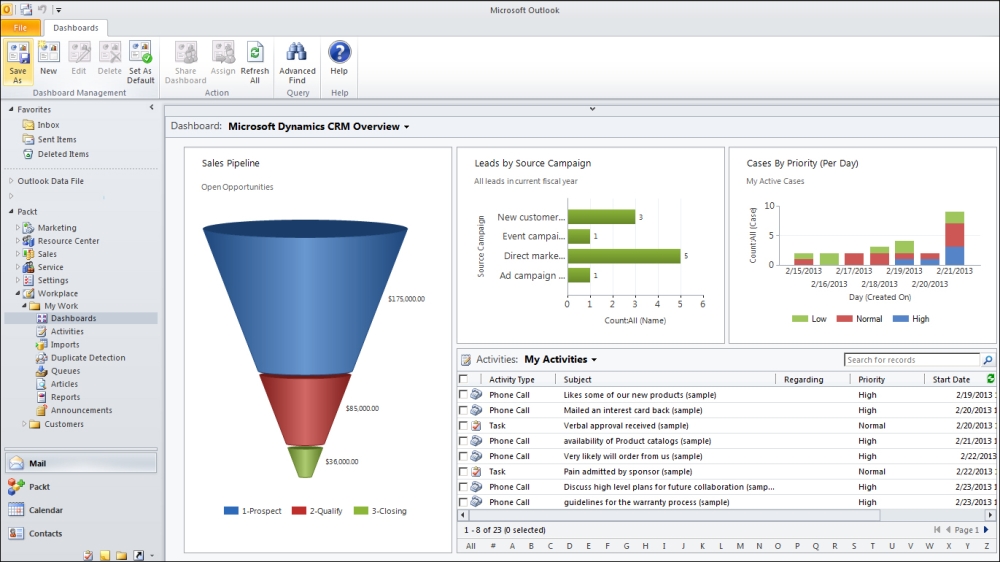The image size is (1000, 562).
Task: Click the 1-Prospect blue legend swatch
Action: (231, 511)
